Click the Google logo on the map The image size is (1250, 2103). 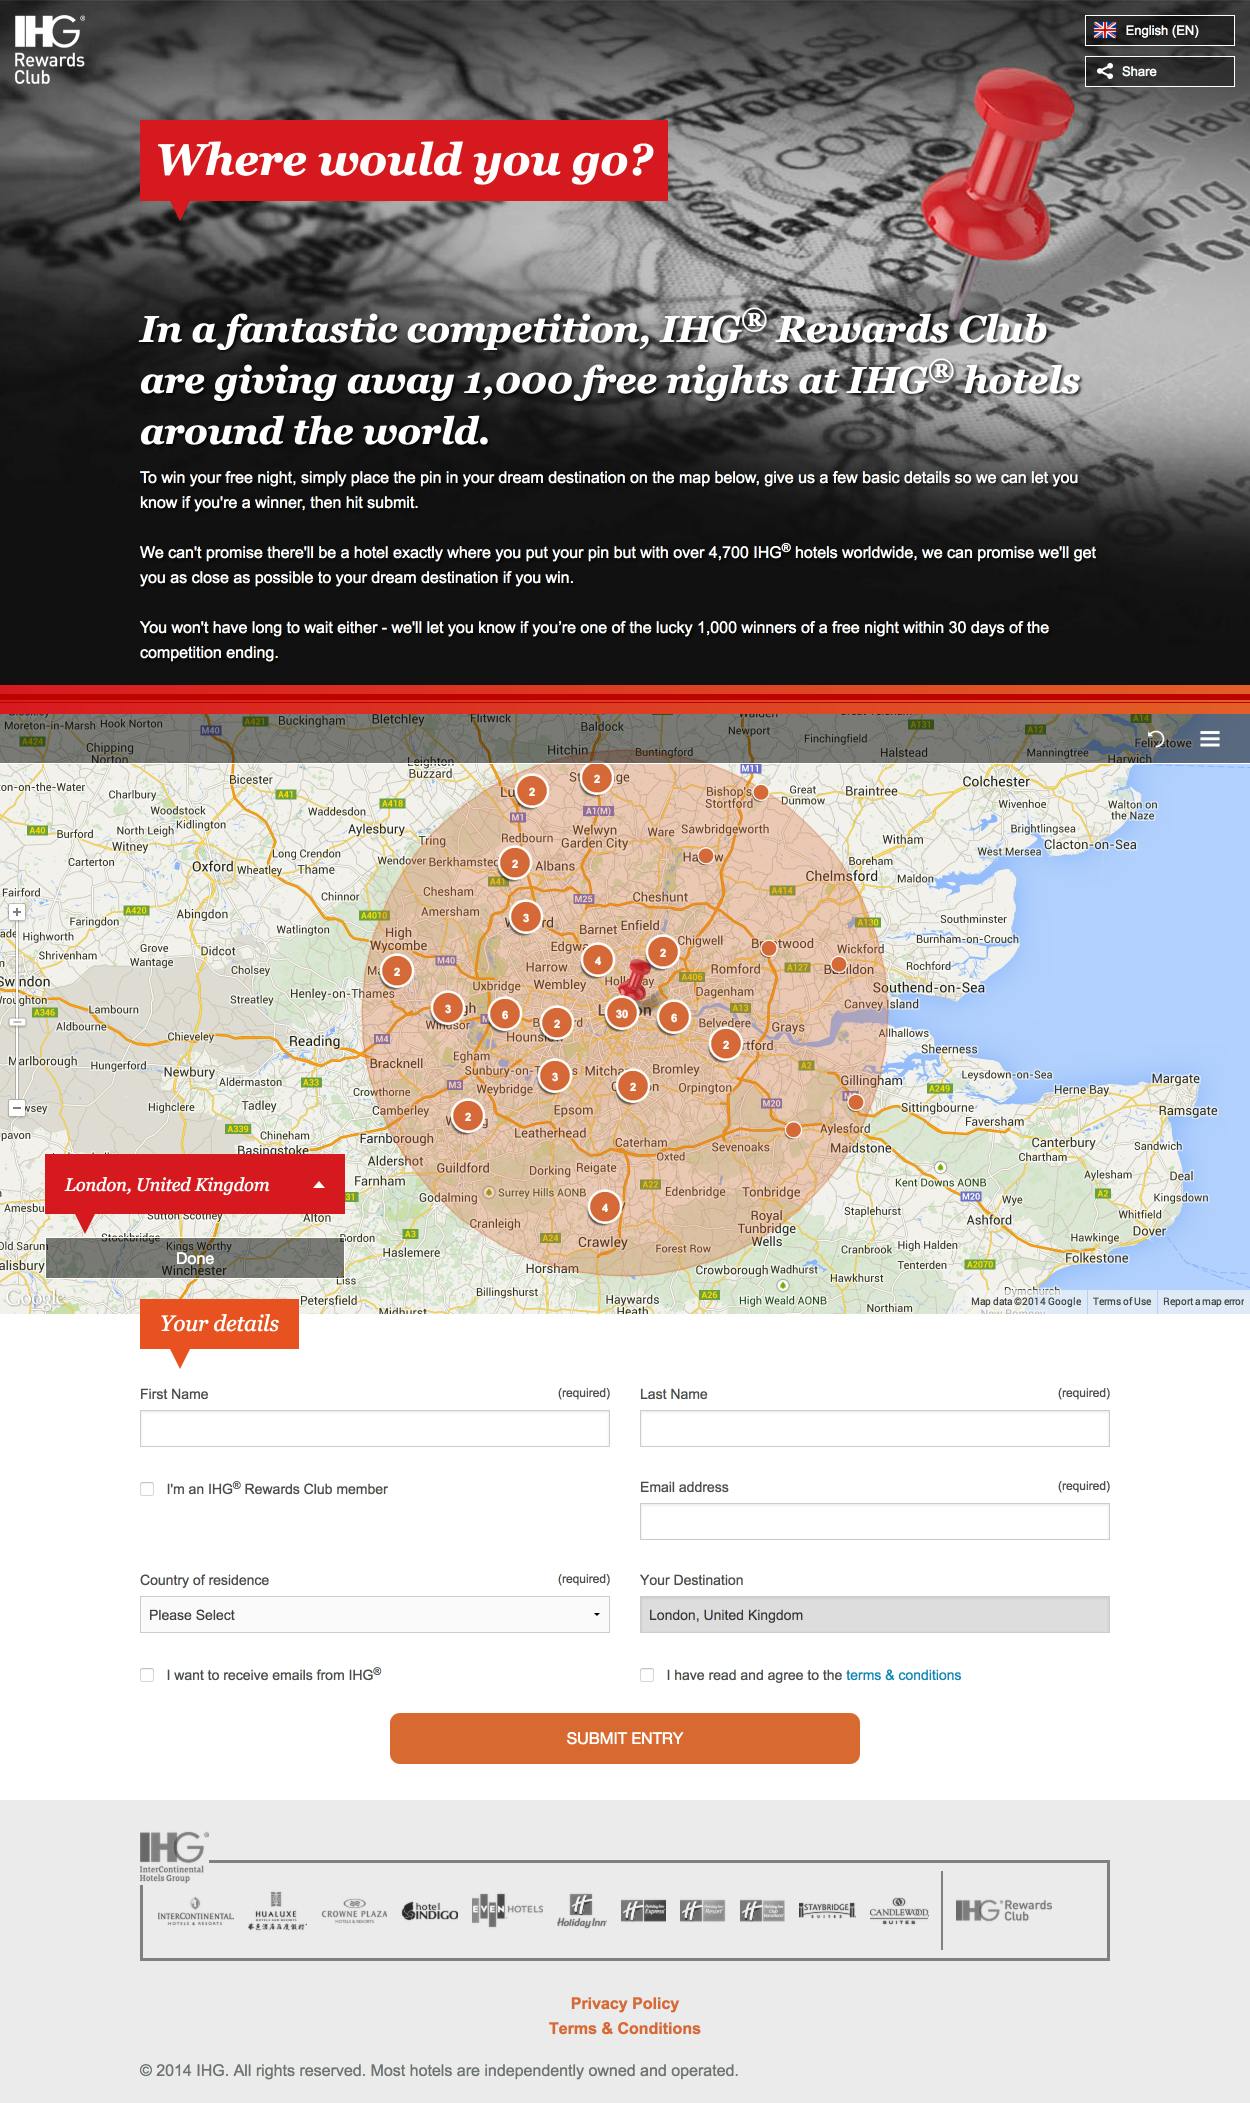tap(34, 1298)
